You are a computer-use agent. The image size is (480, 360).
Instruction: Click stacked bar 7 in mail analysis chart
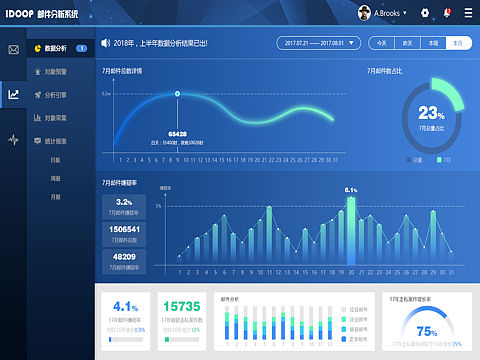[283, 323]
